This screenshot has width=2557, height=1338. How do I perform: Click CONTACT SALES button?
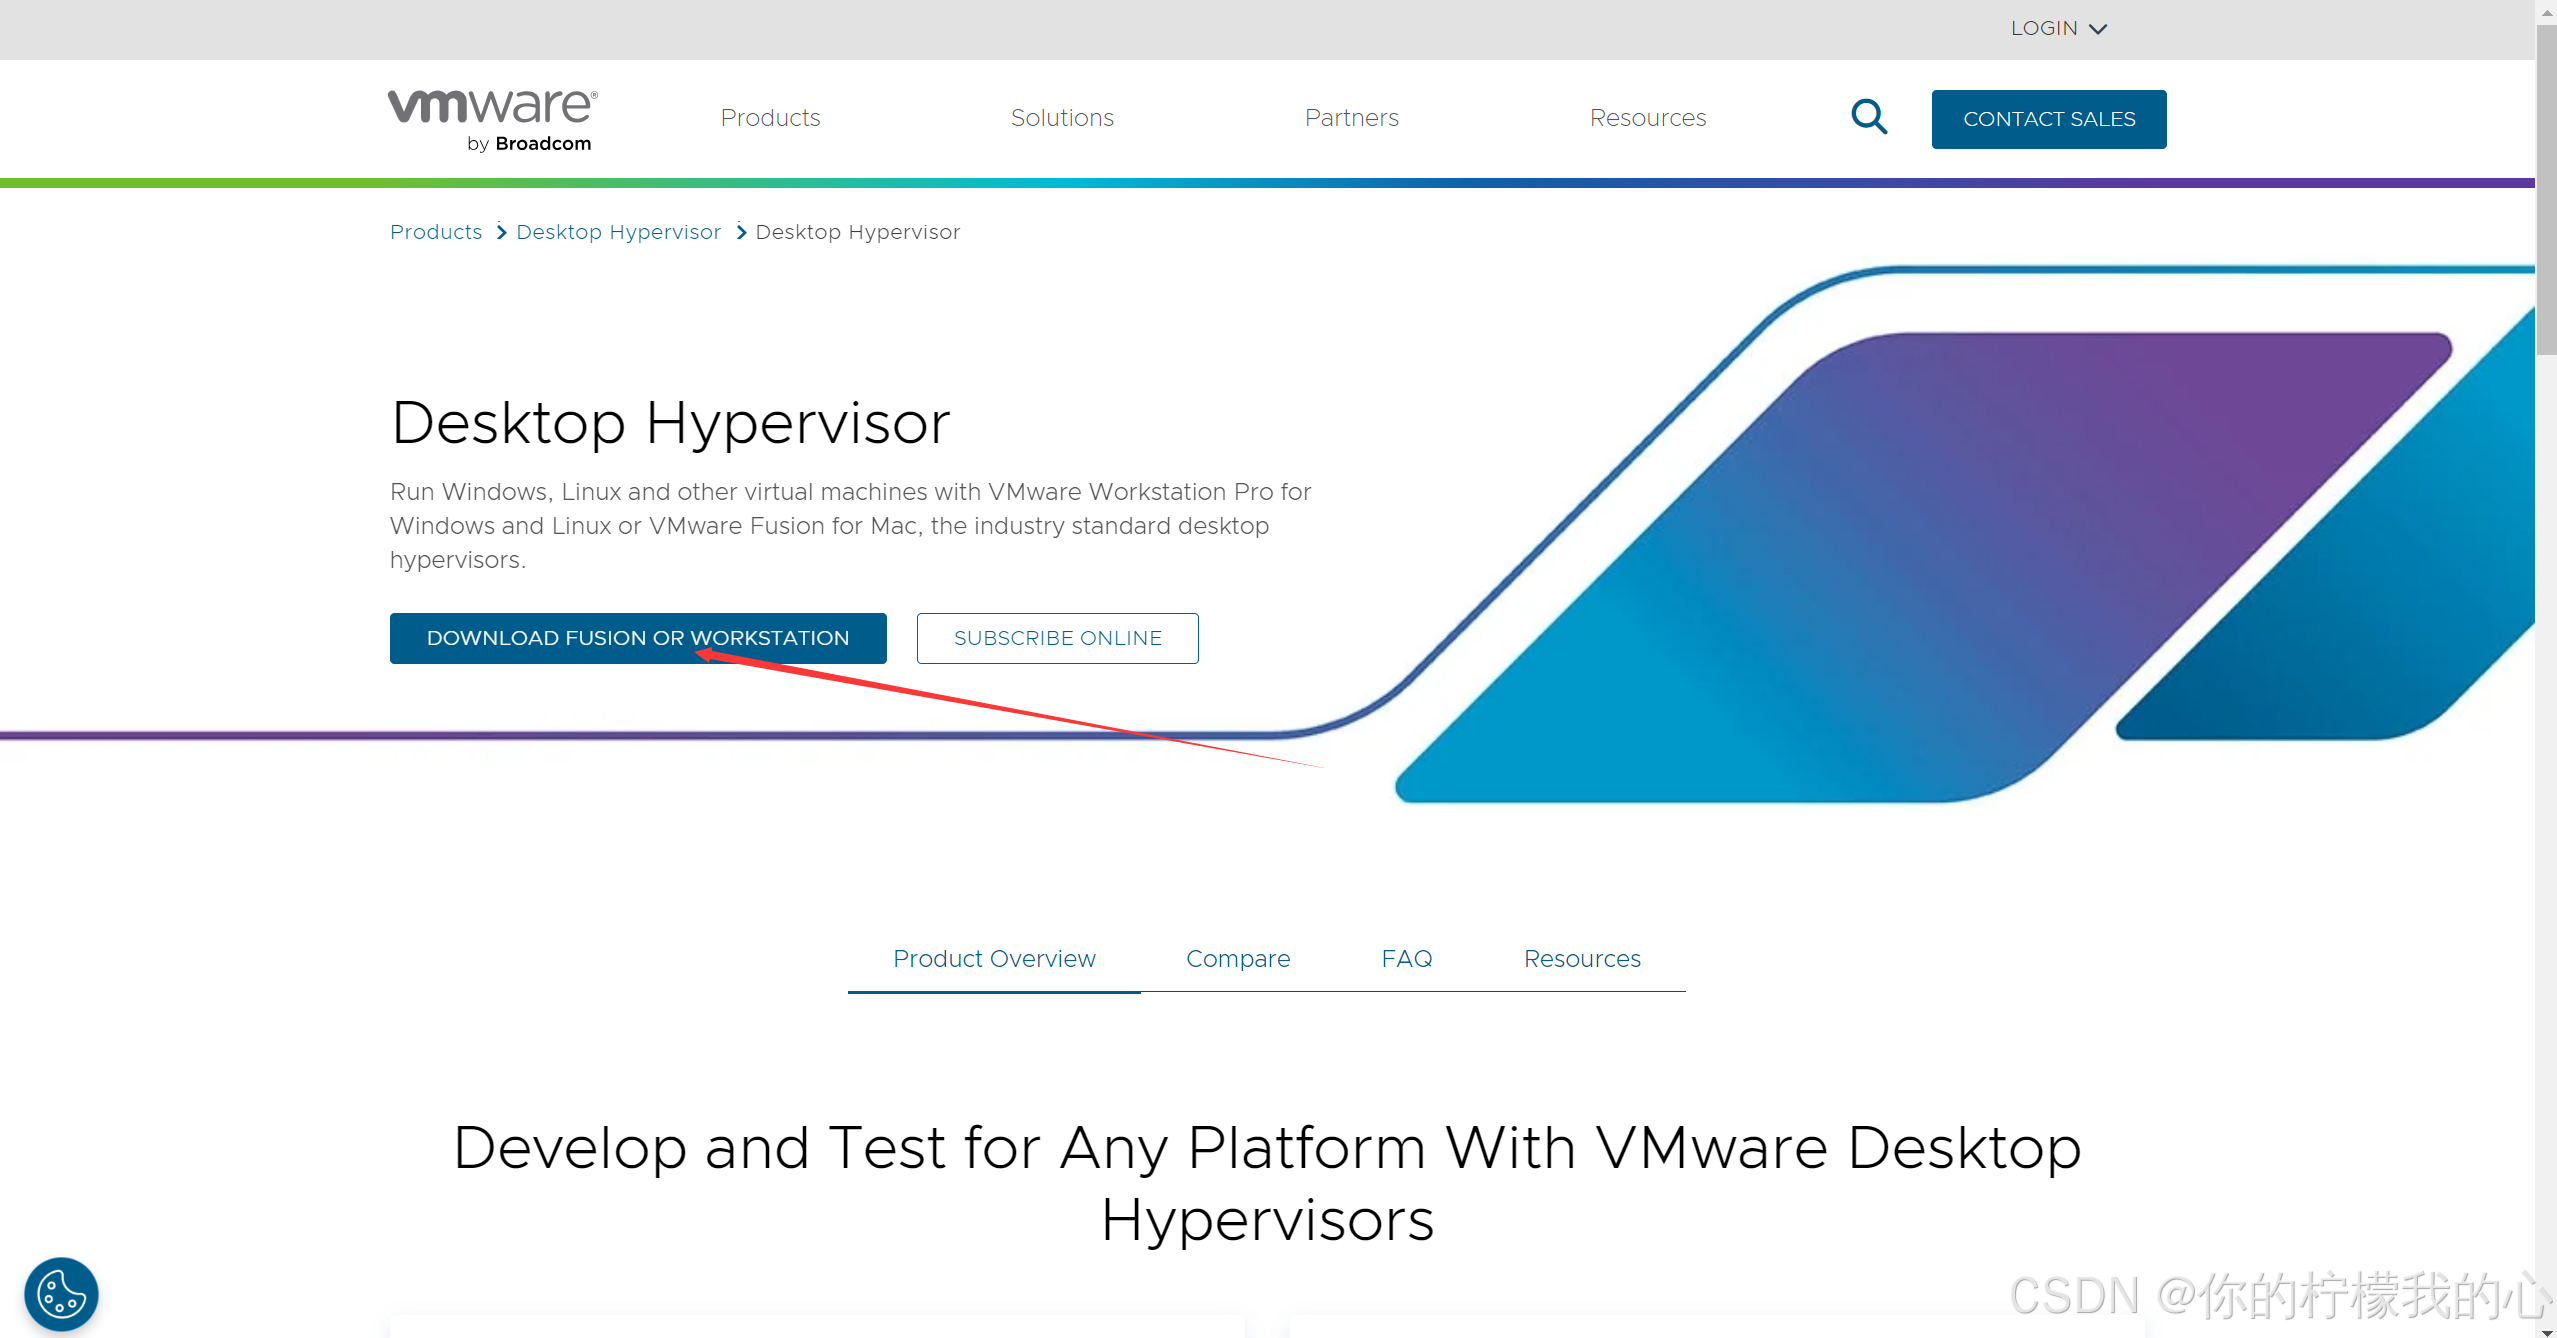point(2048,118)
